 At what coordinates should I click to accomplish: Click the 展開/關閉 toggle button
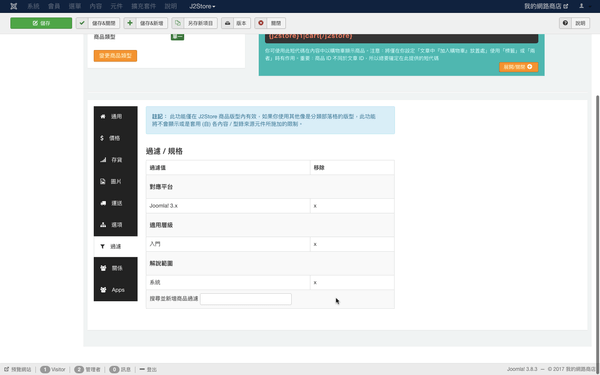pos(518,67)
